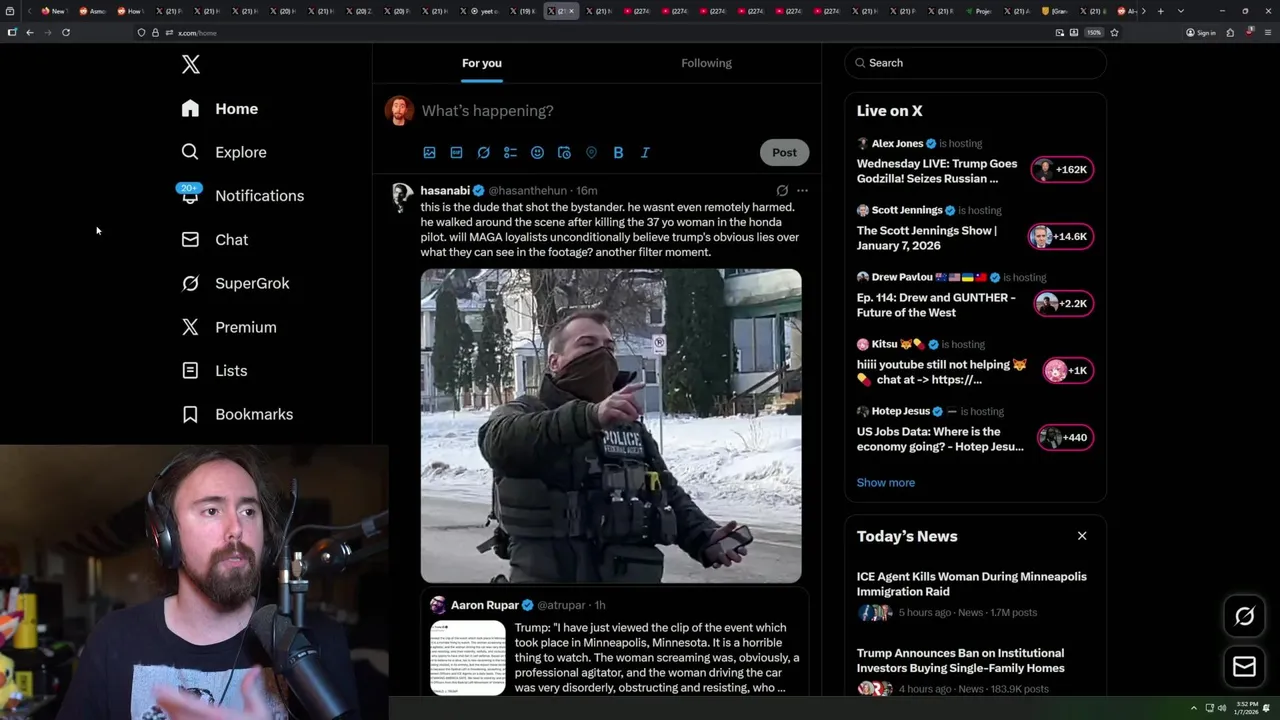
Task: Open US Jobs Data broadcast title
Action: (x=940, y=439)
